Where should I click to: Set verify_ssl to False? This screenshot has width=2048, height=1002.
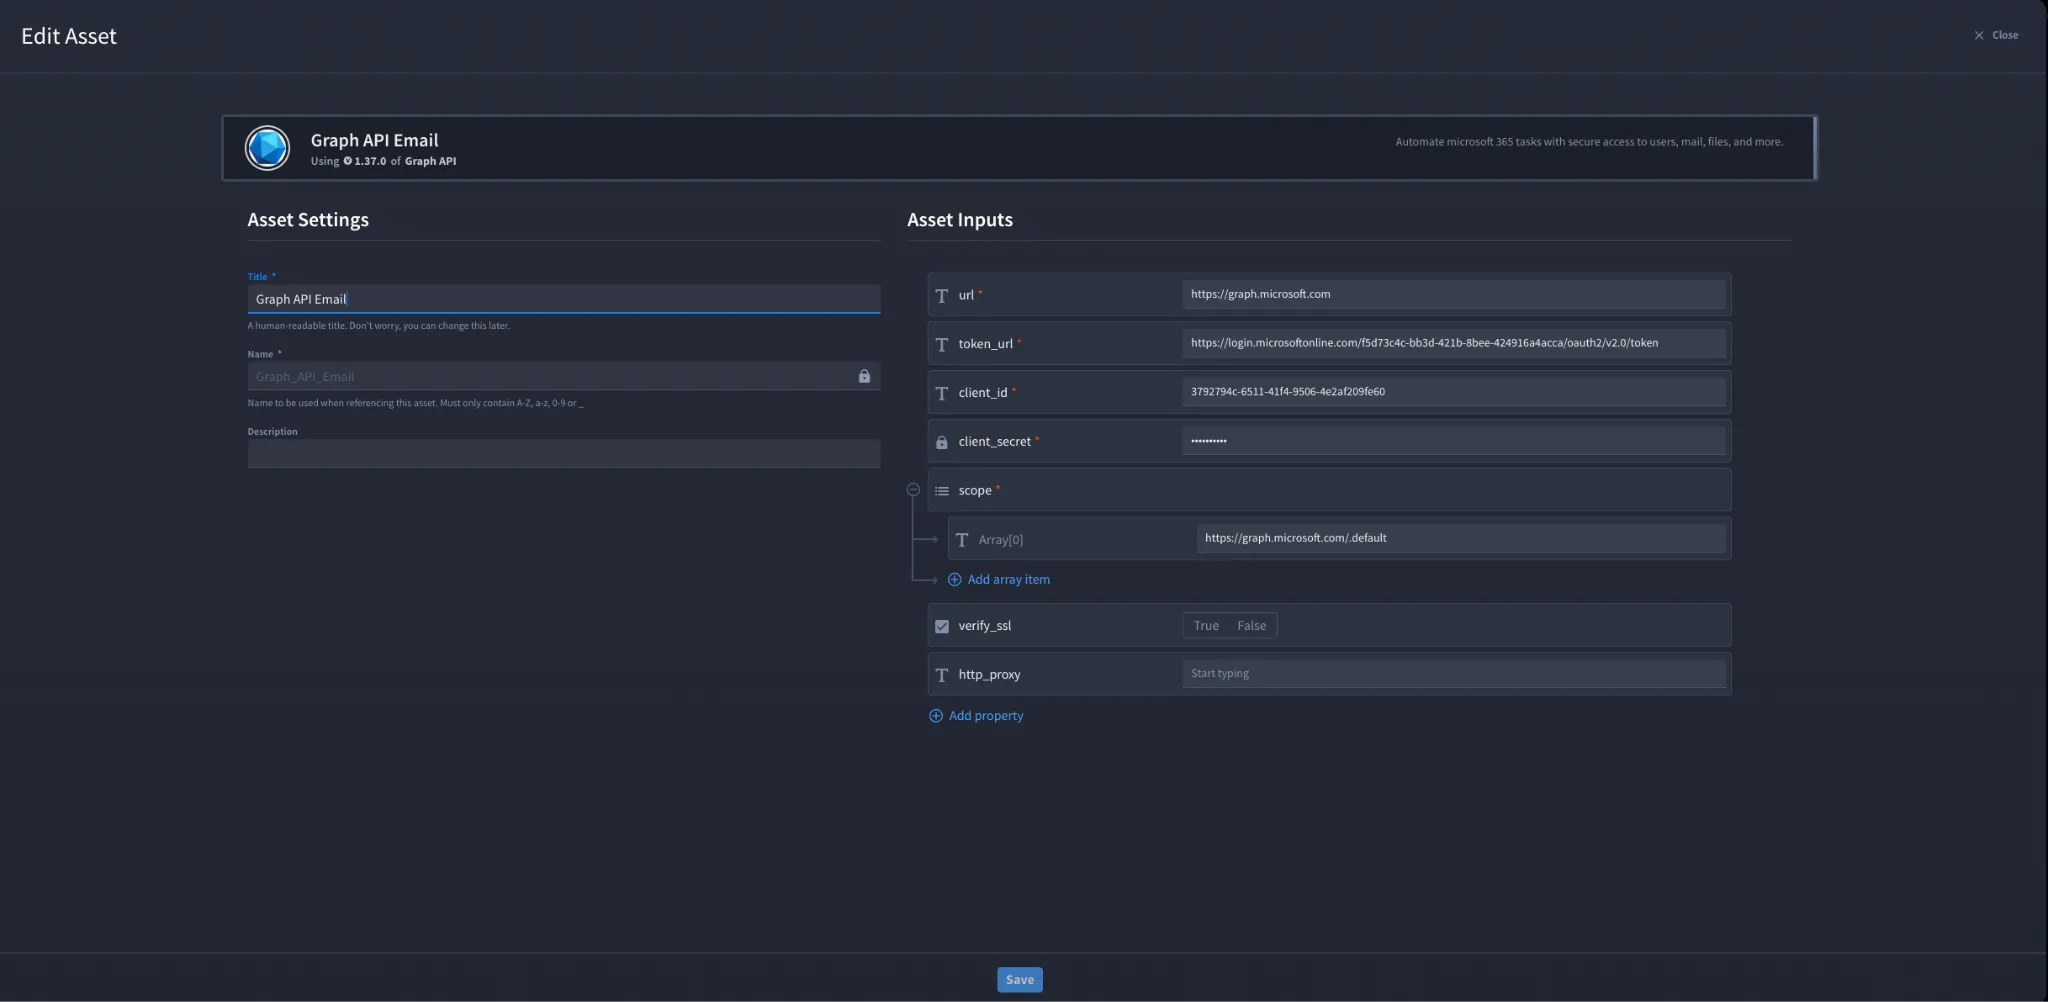[1251, 626]
